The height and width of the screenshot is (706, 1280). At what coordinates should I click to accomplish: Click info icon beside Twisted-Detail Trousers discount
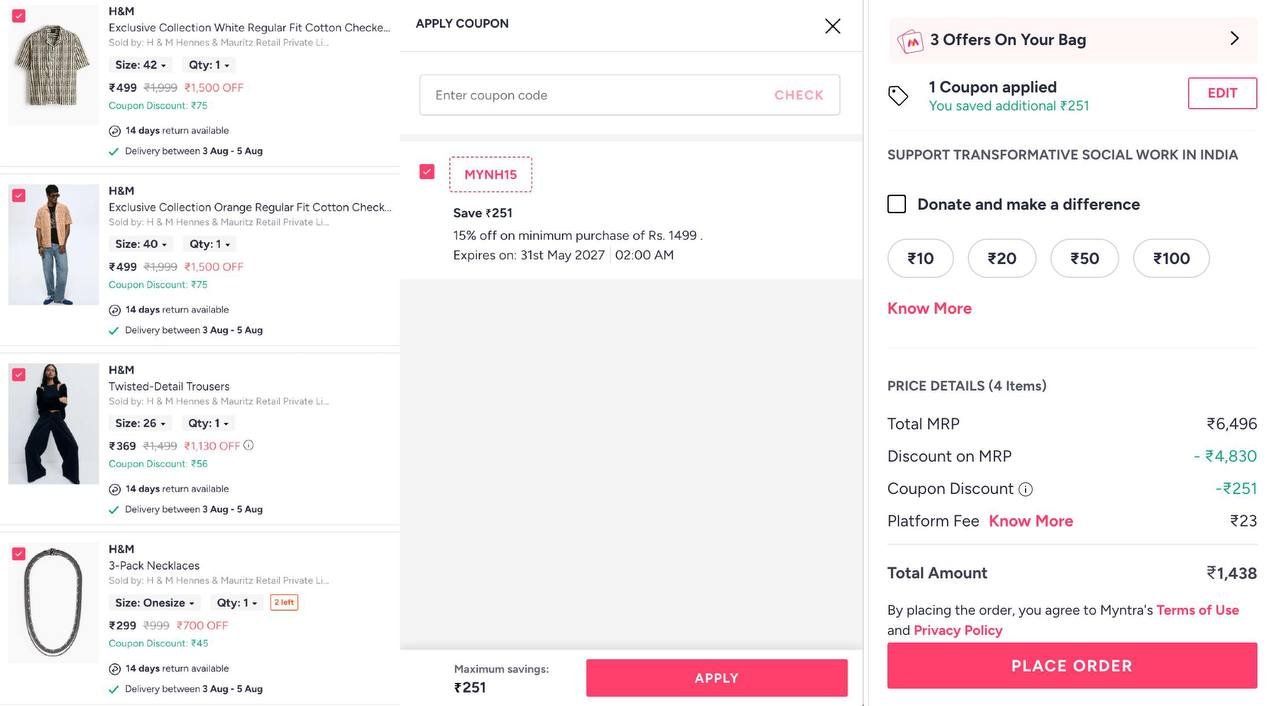(x=249, y=445)
